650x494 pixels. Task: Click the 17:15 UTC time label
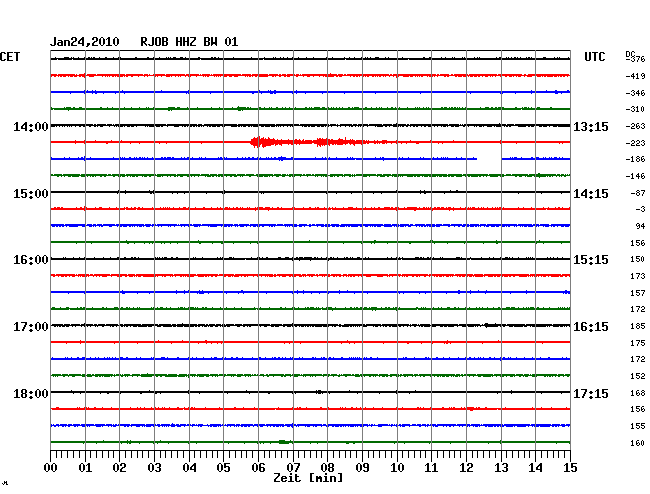(x=591, y=393)
